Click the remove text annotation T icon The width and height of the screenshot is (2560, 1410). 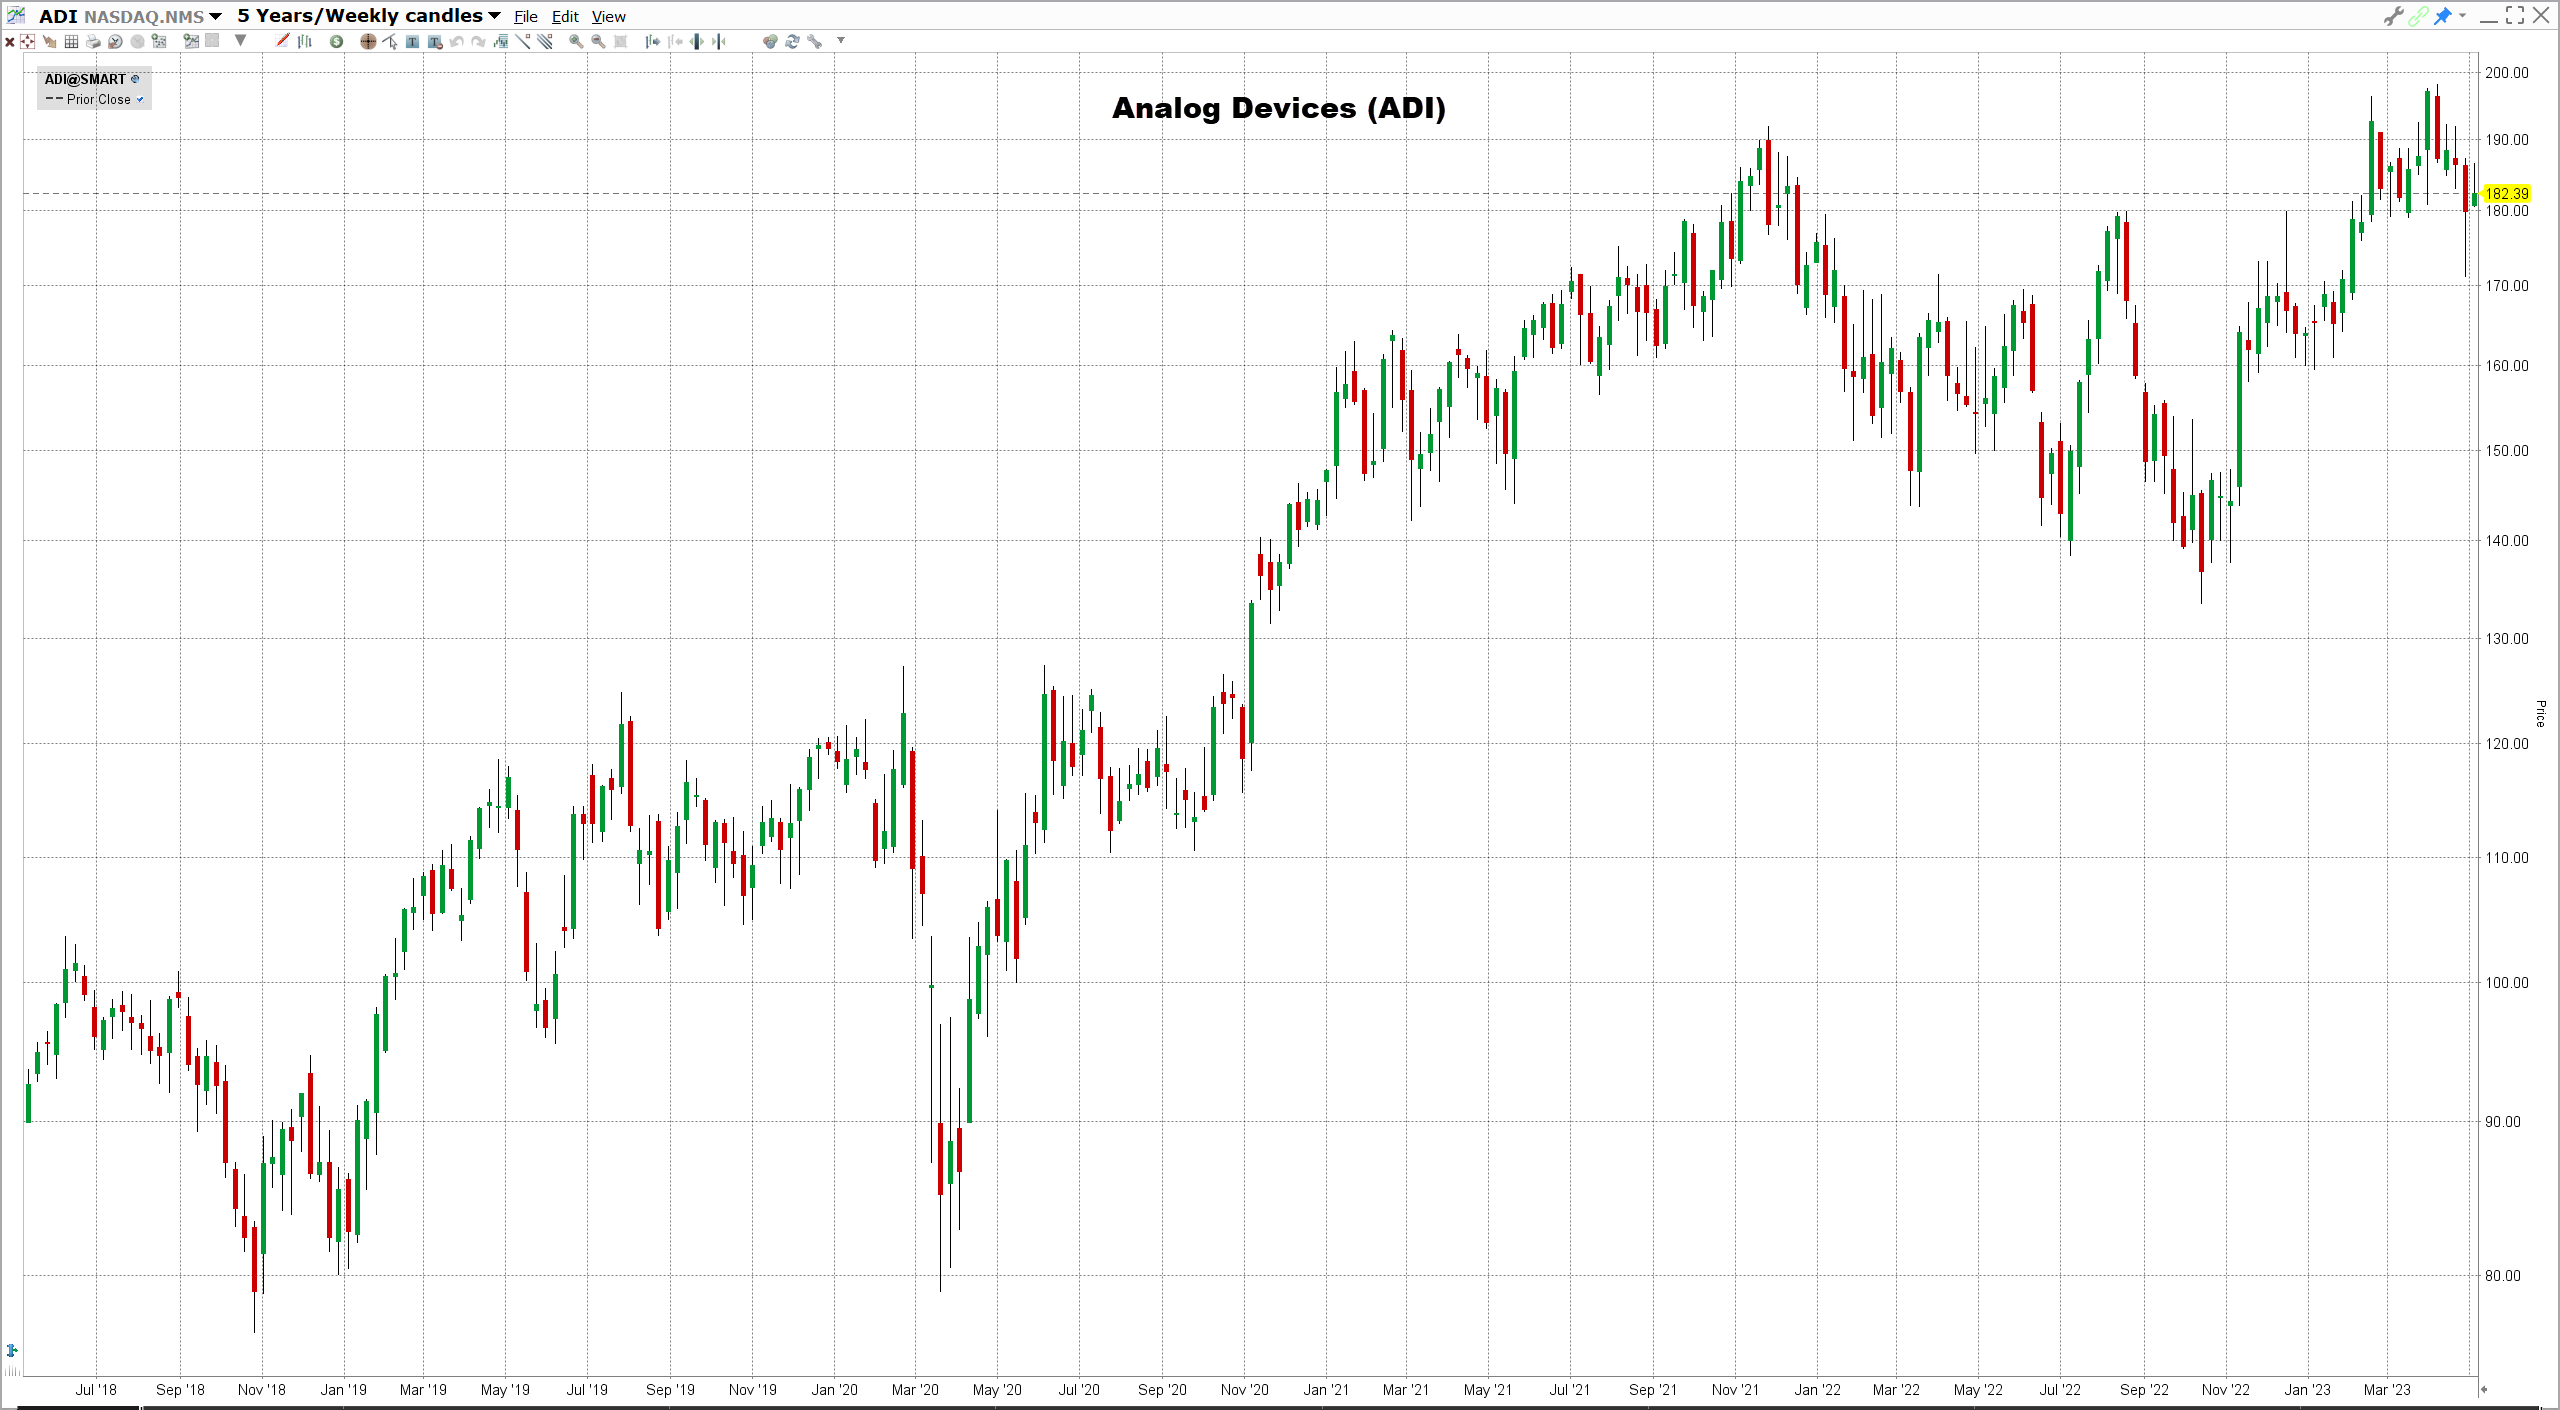coord(435,42)
